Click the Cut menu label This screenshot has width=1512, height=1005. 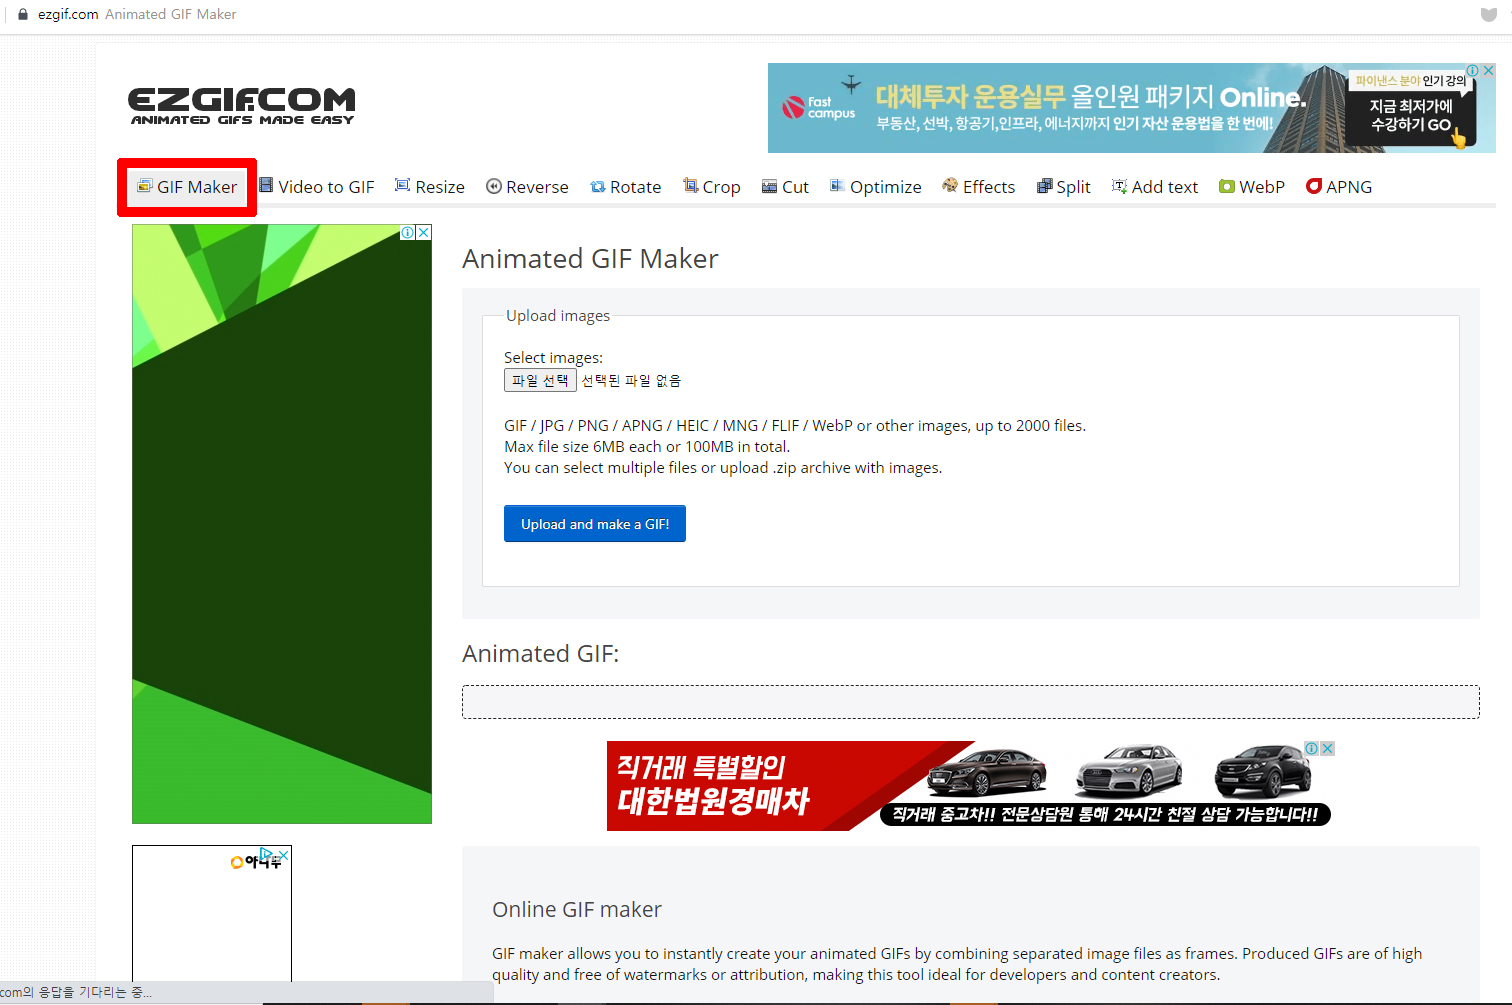point(796,187)
